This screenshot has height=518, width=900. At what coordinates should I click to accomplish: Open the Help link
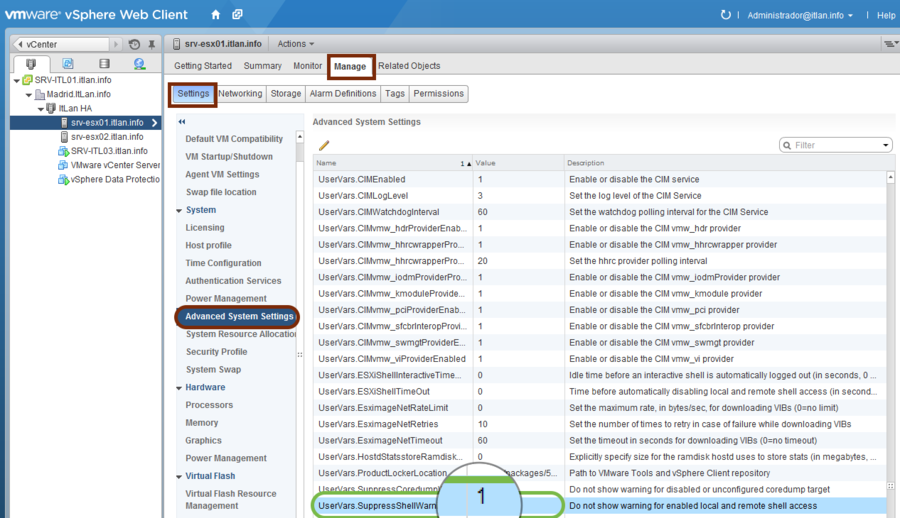tap(886, 16)
